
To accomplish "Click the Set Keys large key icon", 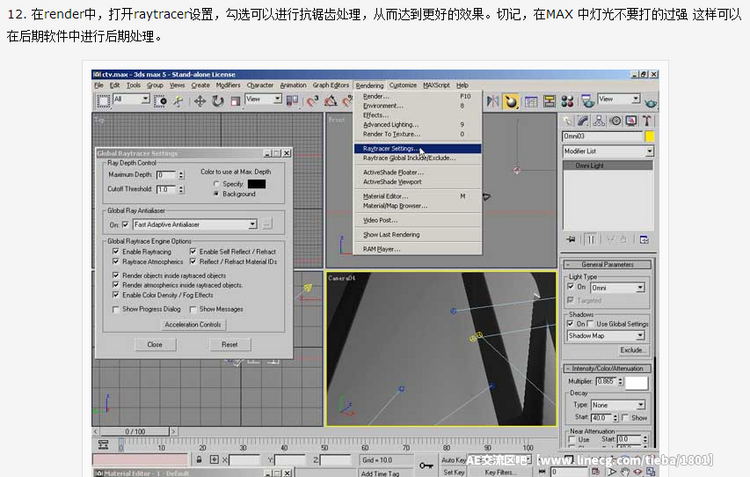I will coord(426,465).
